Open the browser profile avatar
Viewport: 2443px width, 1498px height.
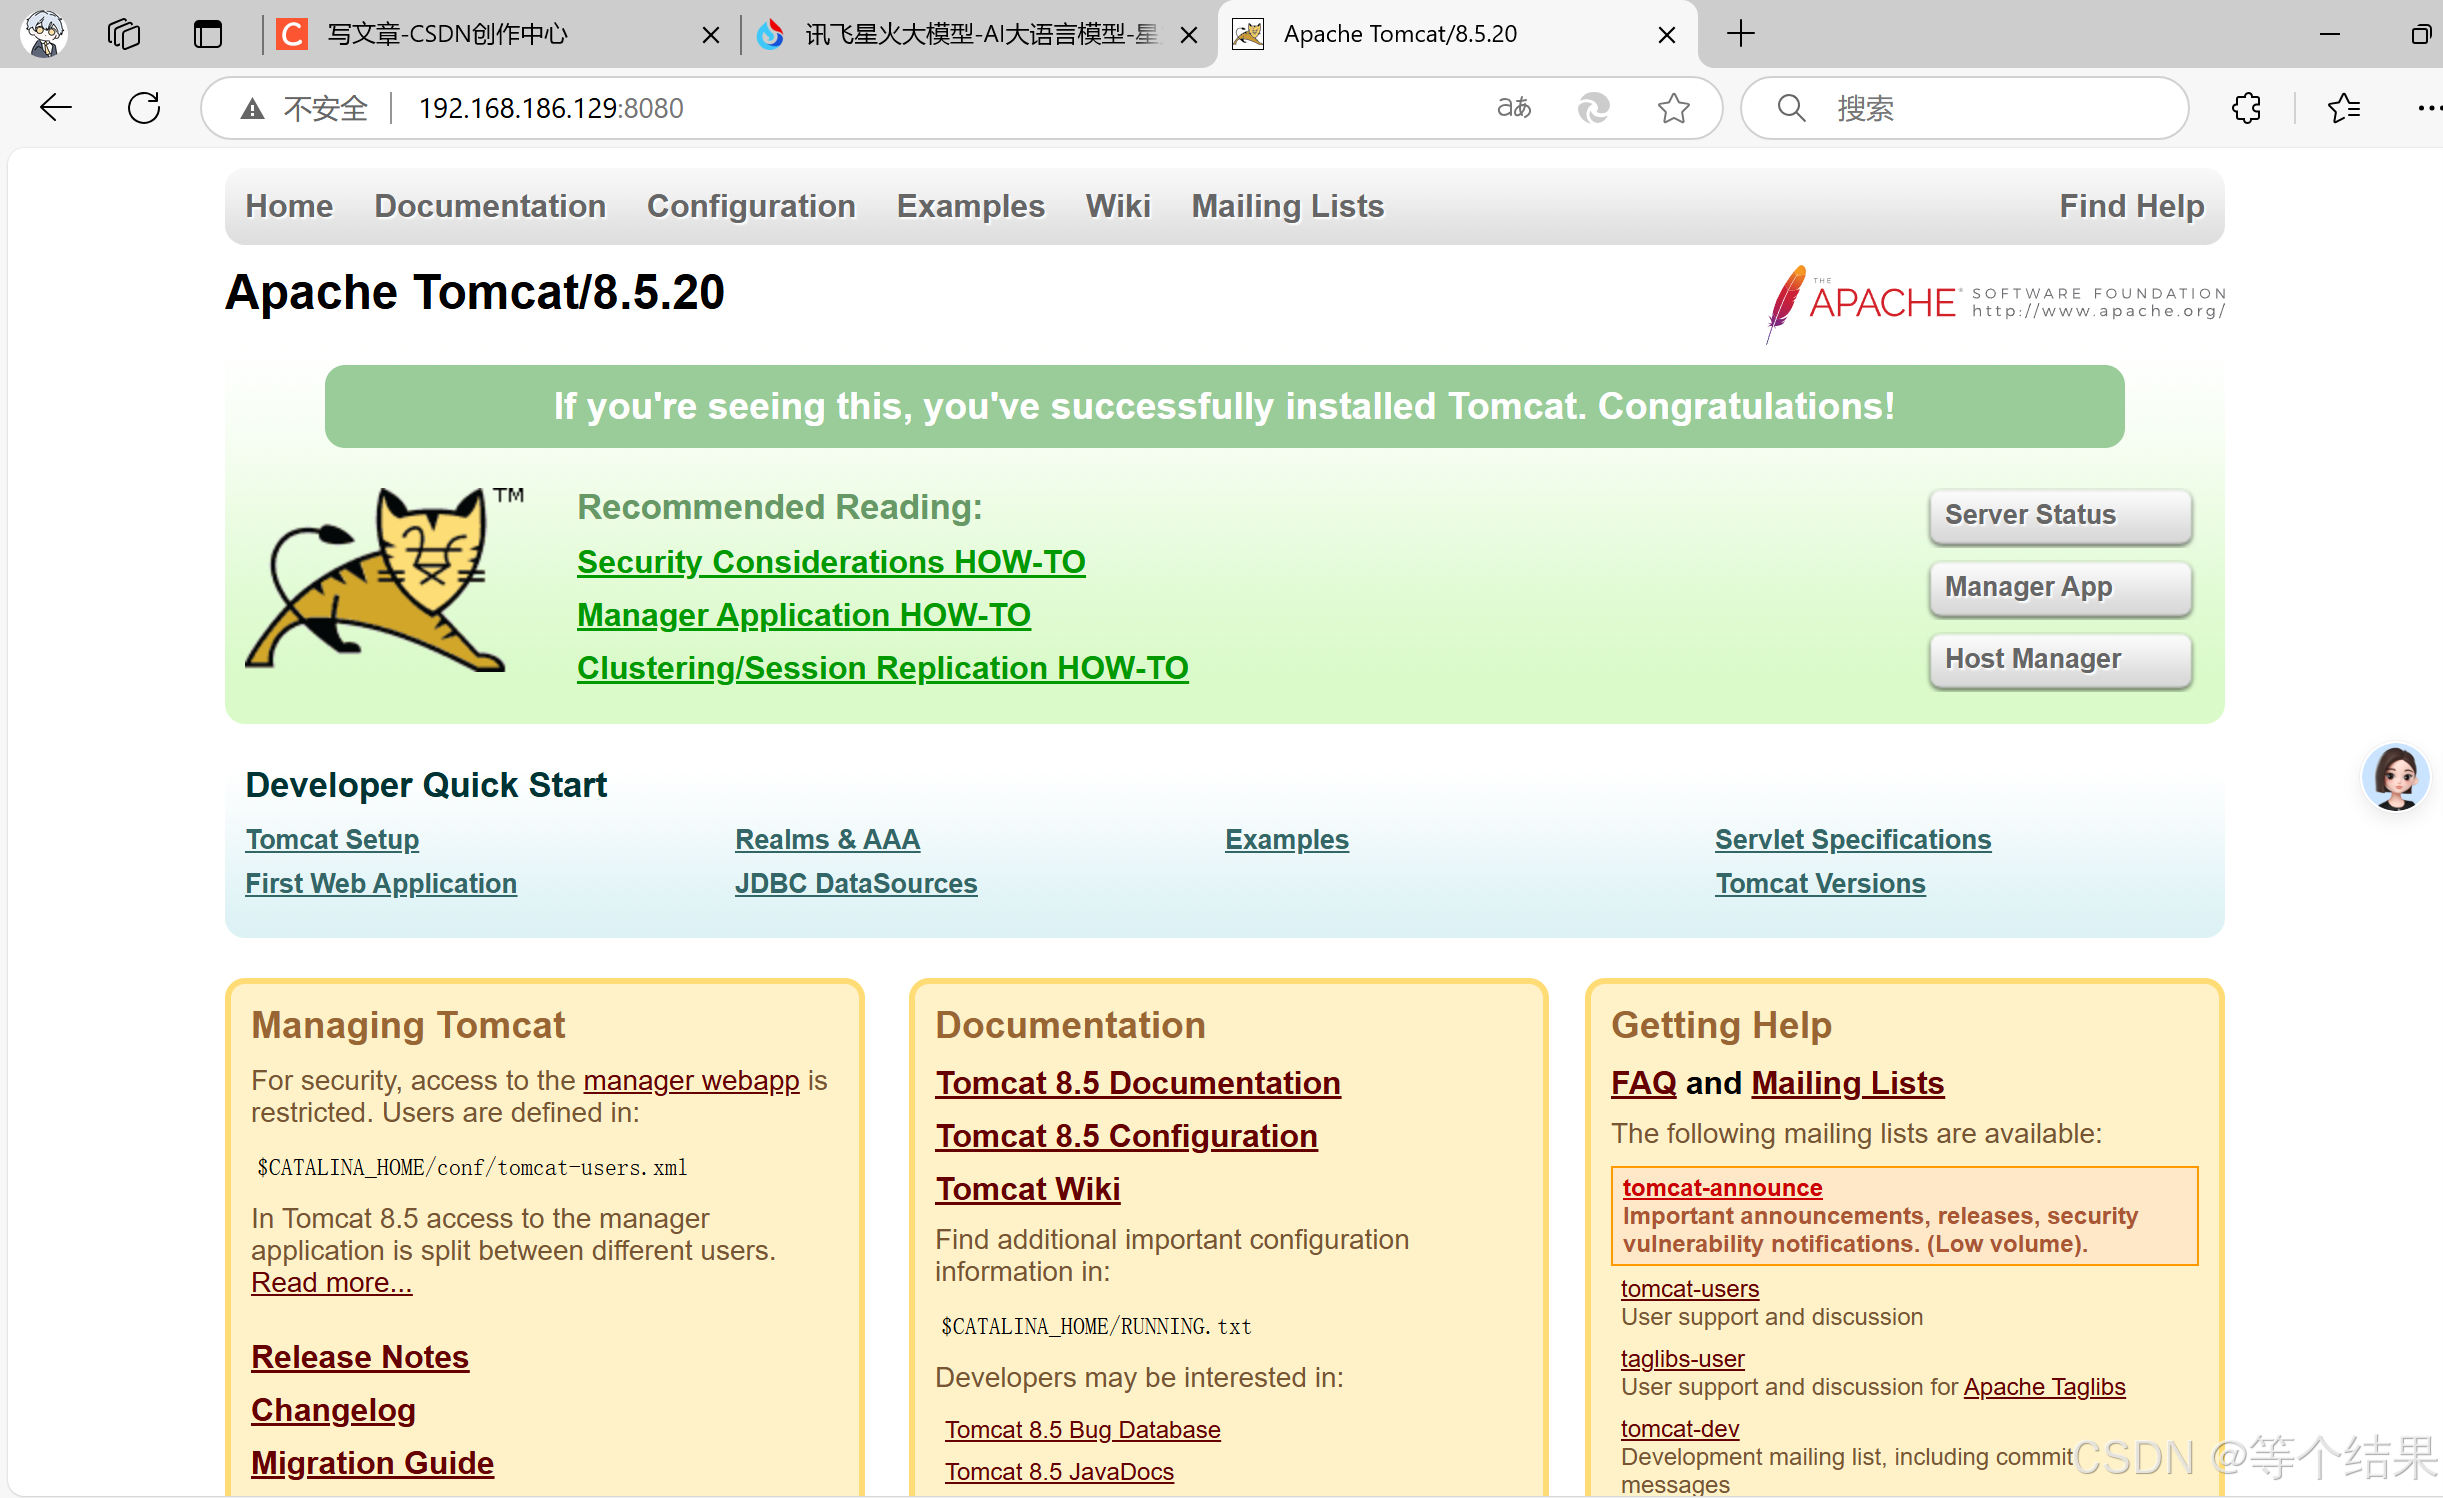pos(44,34)
